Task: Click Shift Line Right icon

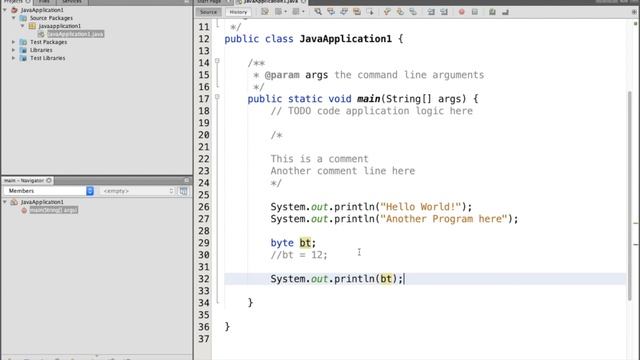Action: pyautogui.click(x=444, y=12)
